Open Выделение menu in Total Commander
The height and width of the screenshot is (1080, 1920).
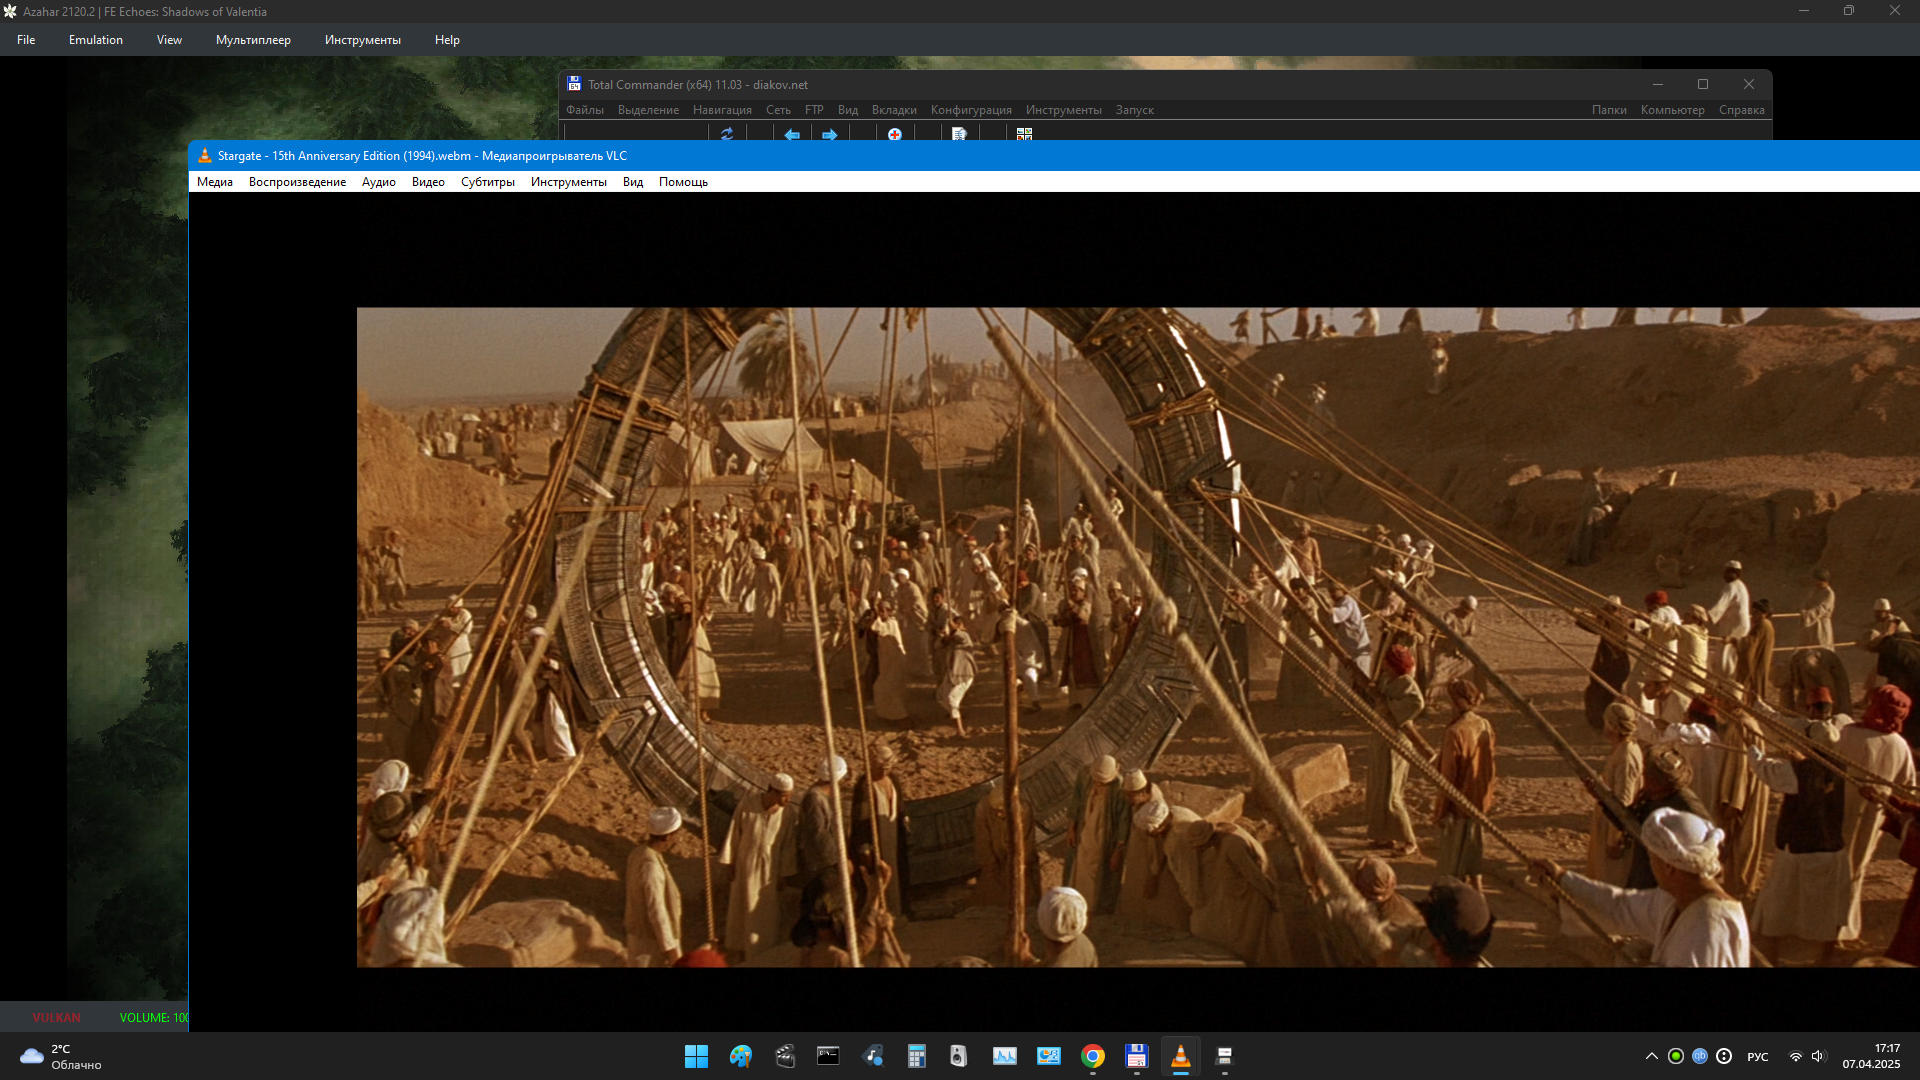click(x=648, y=110)
